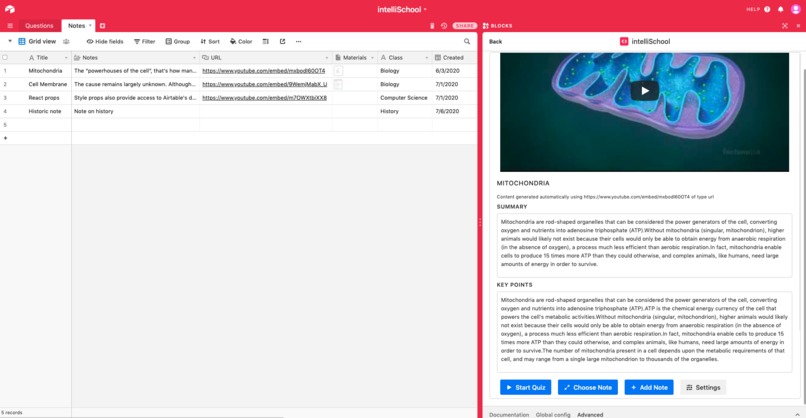Select the "React props" title cell
Image resolution: width=806 pixels, height=418 pixels.
[x=45, y=98]
